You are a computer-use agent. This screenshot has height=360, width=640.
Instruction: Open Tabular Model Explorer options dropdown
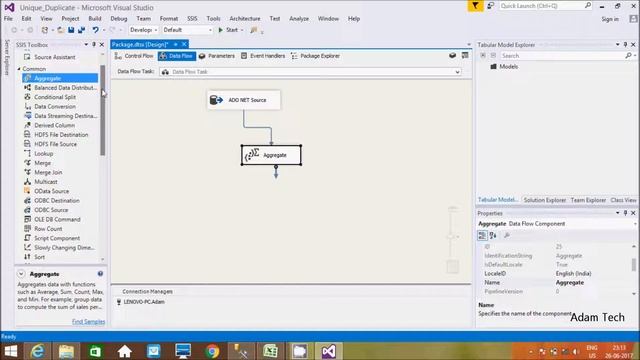[x=618, y=44]
